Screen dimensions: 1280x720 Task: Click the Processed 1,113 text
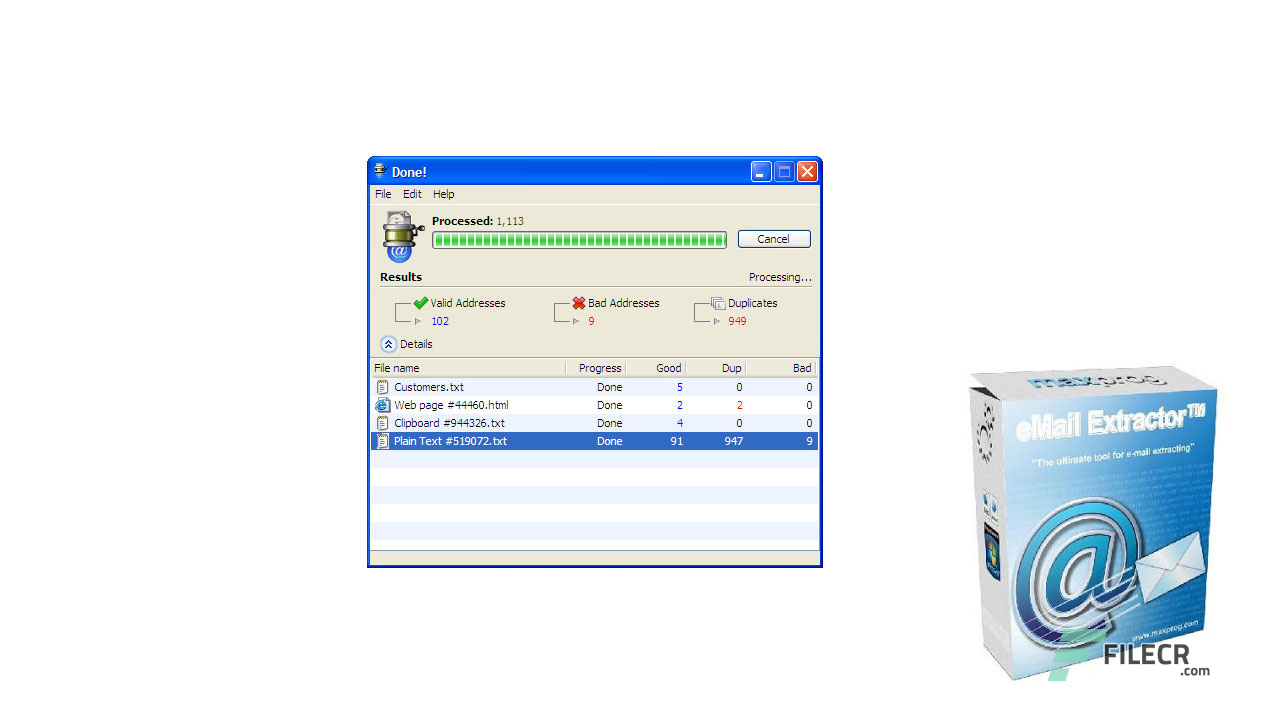coord(478,221)
